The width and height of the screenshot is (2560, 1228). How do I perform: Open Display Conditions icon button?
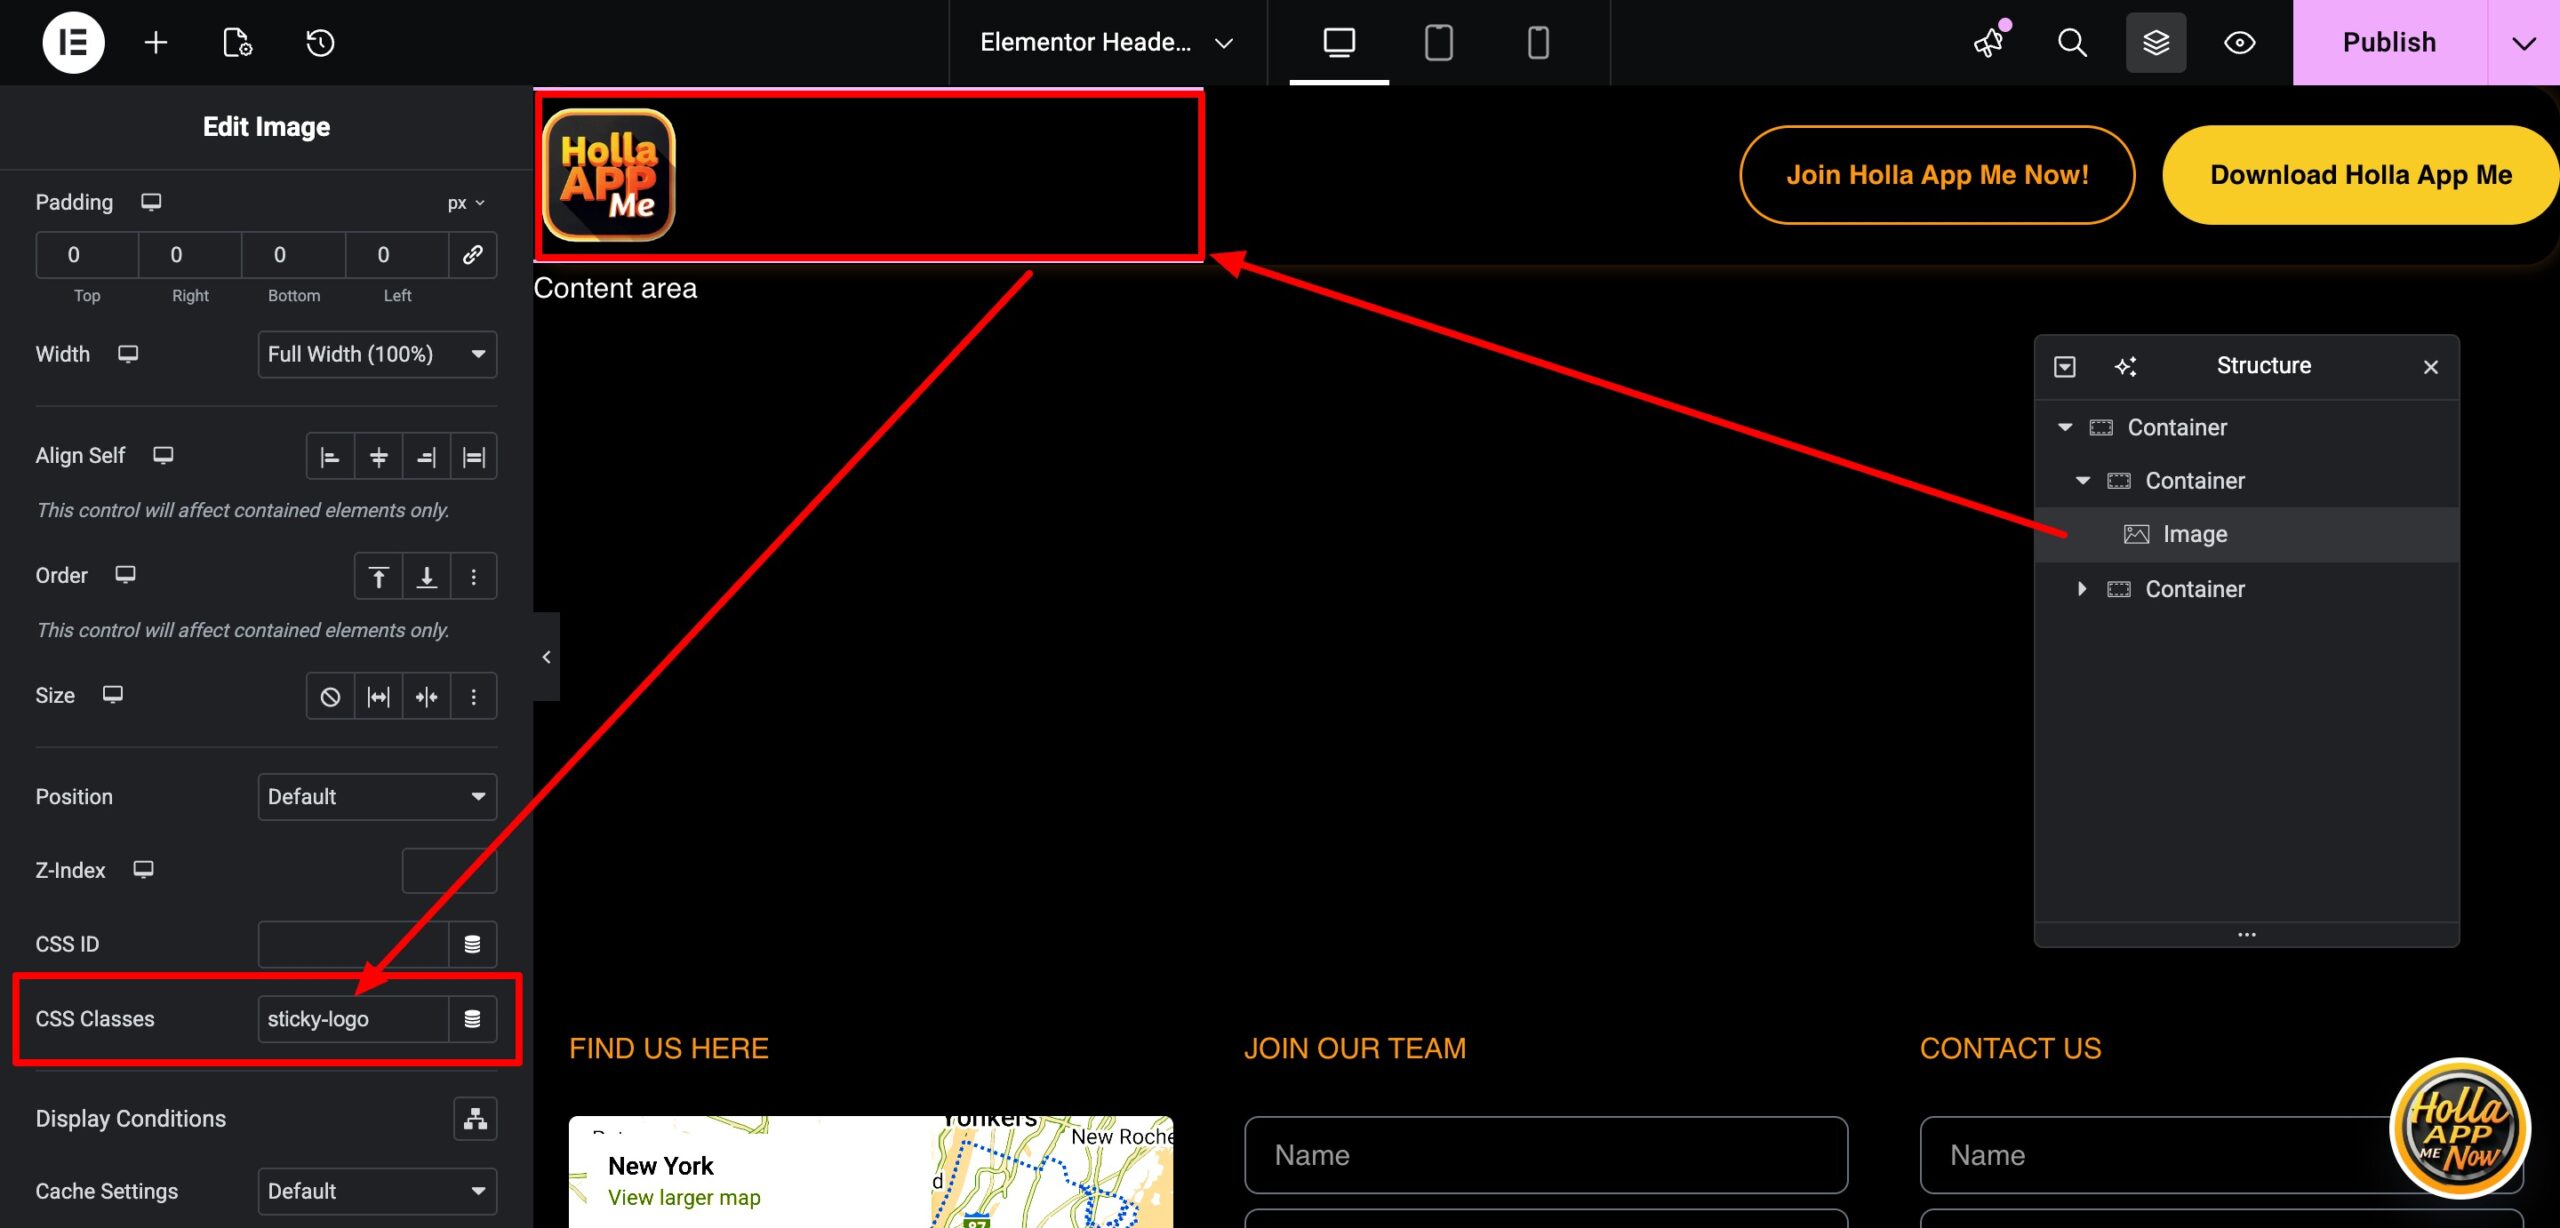click(x=475, y=1118)
